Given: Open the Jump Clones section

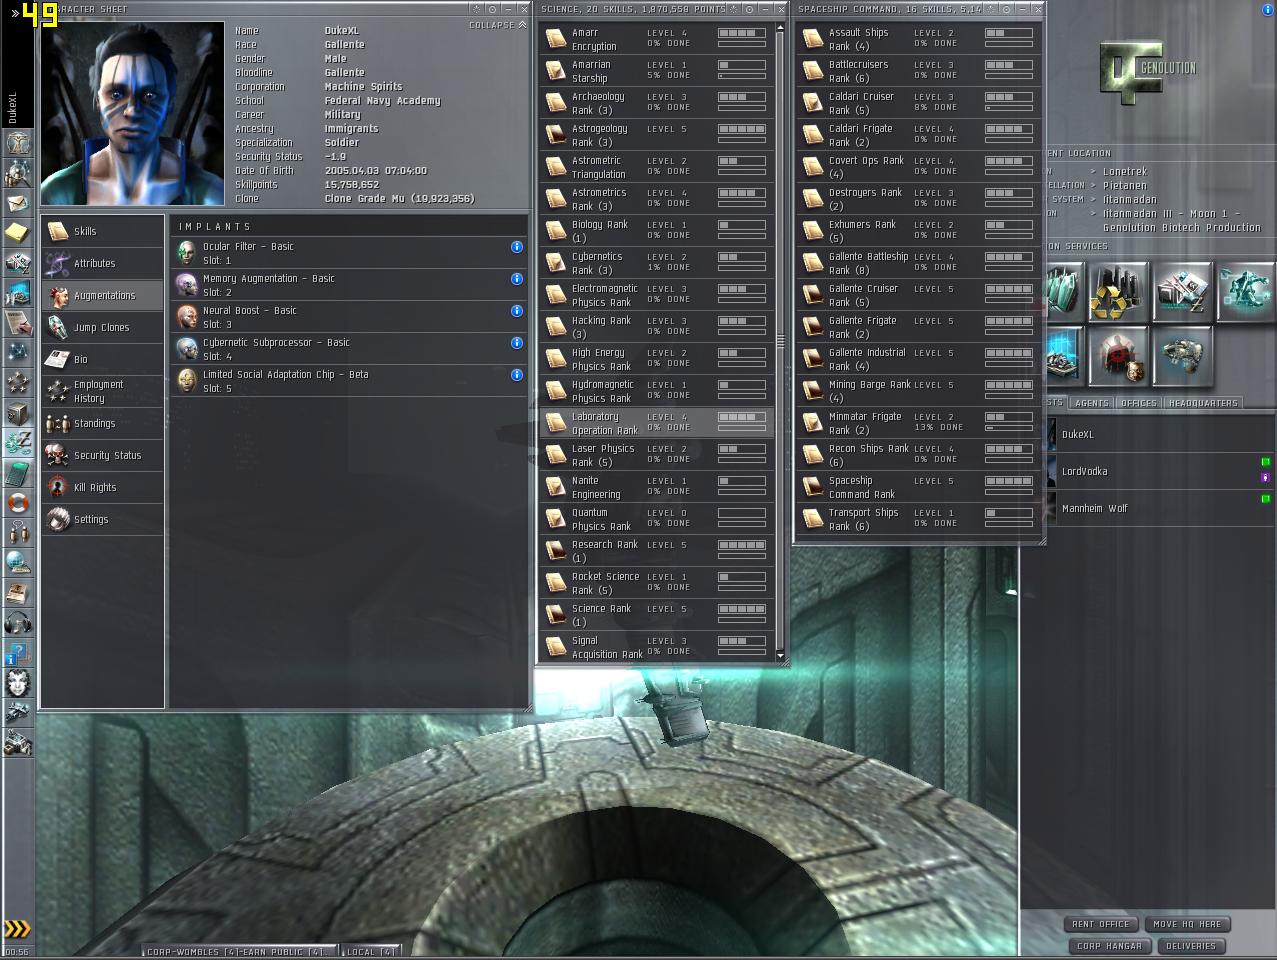Looking at the screenshot, I should [102, 327].
